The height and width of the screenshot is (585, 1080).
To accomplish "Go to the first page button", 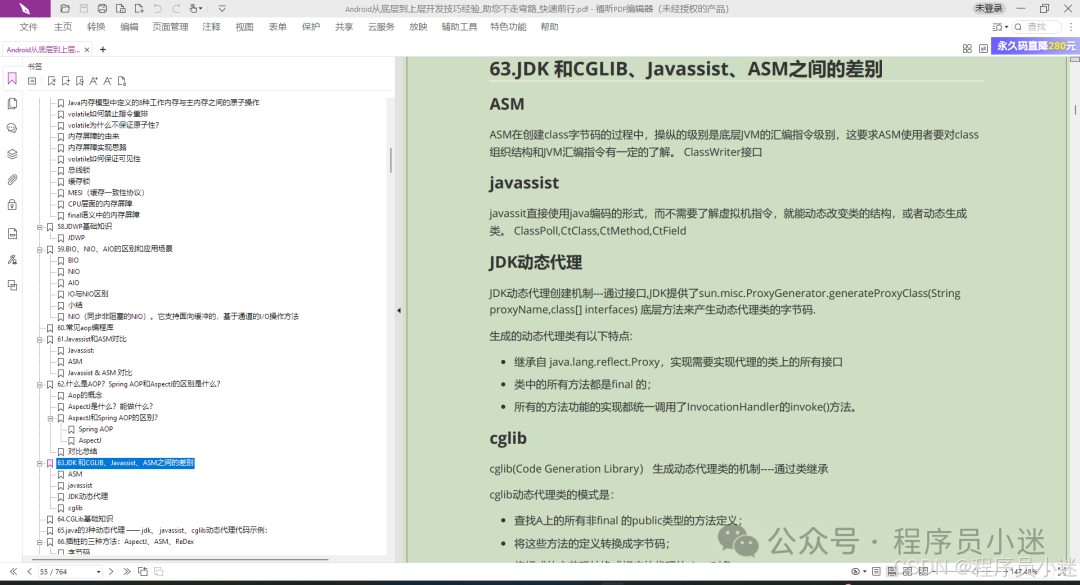I will (13, 572).
